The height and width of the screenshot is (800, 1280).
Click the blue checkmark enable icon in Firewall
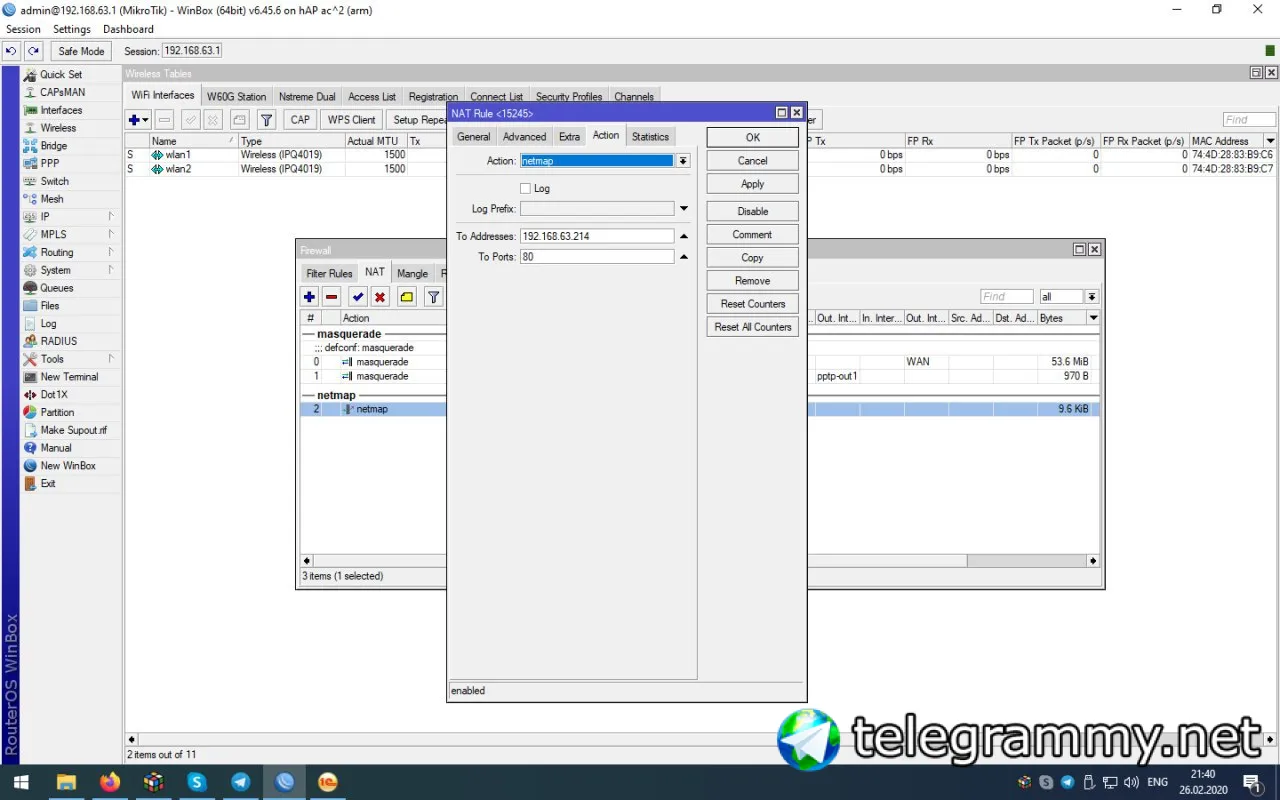tap(358, 297)
